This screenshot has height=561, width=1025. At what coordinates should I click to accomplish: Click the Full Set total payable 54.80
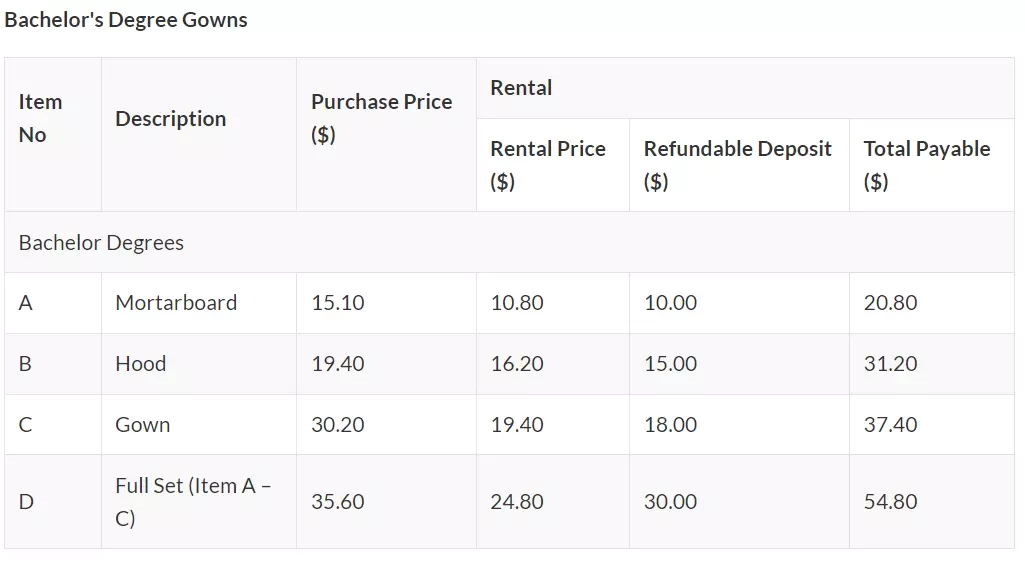891,502
